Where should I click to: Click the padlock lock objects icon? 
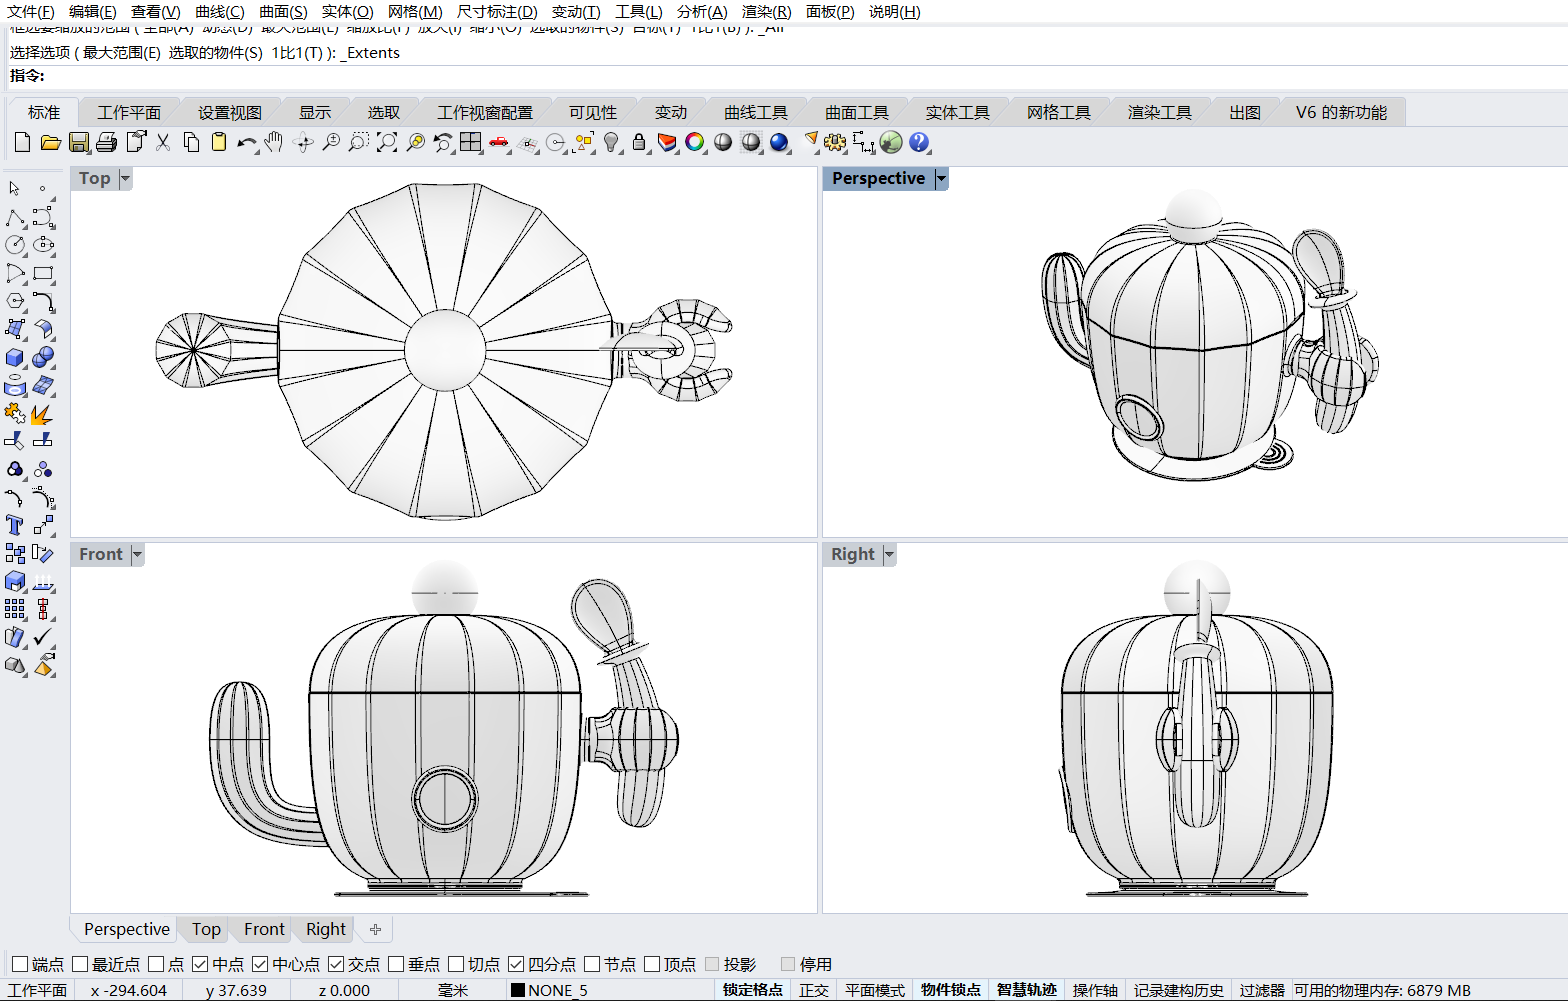pos(639,143)
